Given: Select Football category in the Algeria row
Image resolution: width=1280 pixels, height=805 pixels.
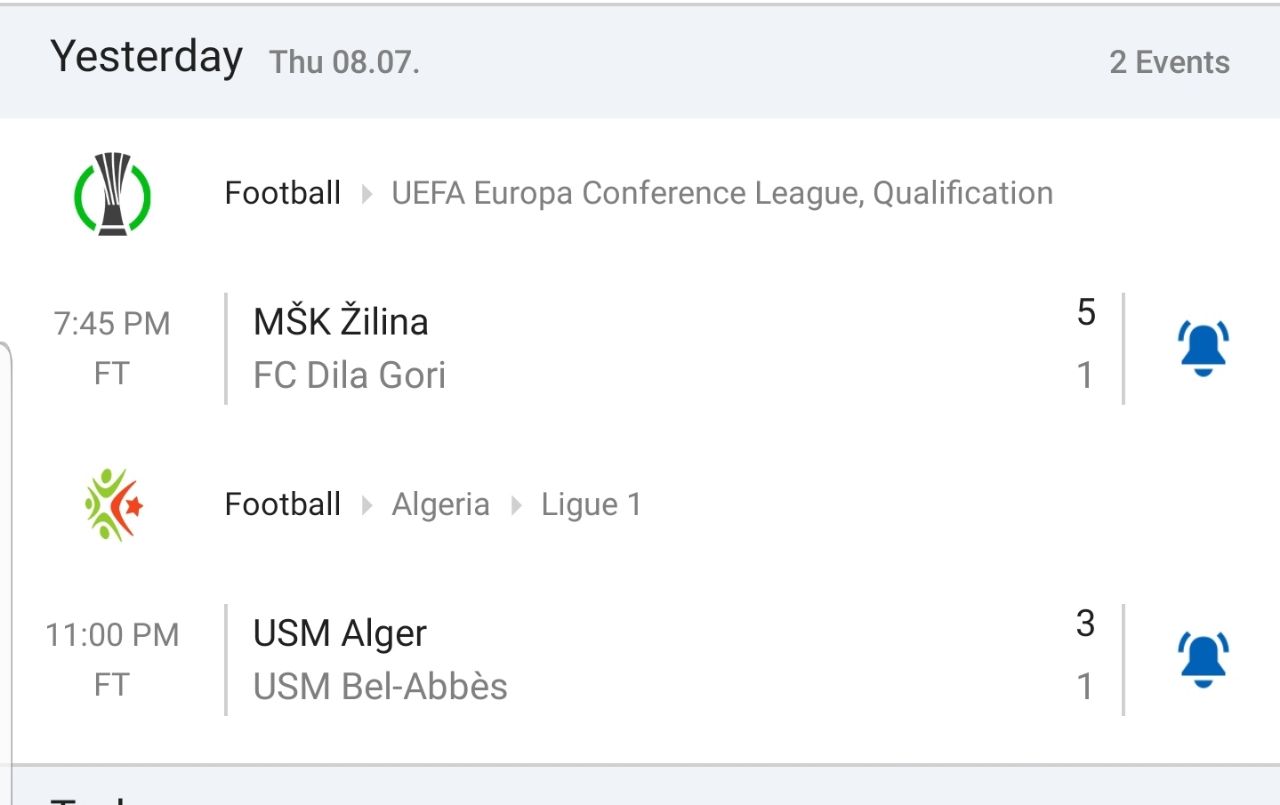Looking at the screenshot, I should tap(283, 504).
